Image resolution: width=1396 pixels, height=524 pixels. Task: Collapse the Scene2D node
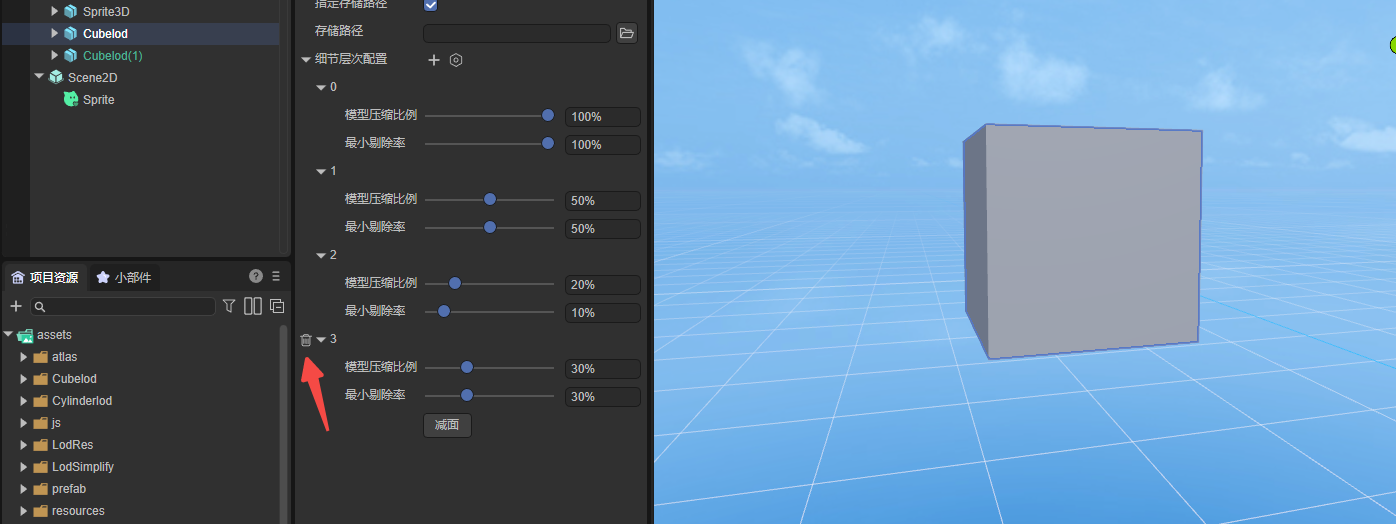(x=39, y=77)
